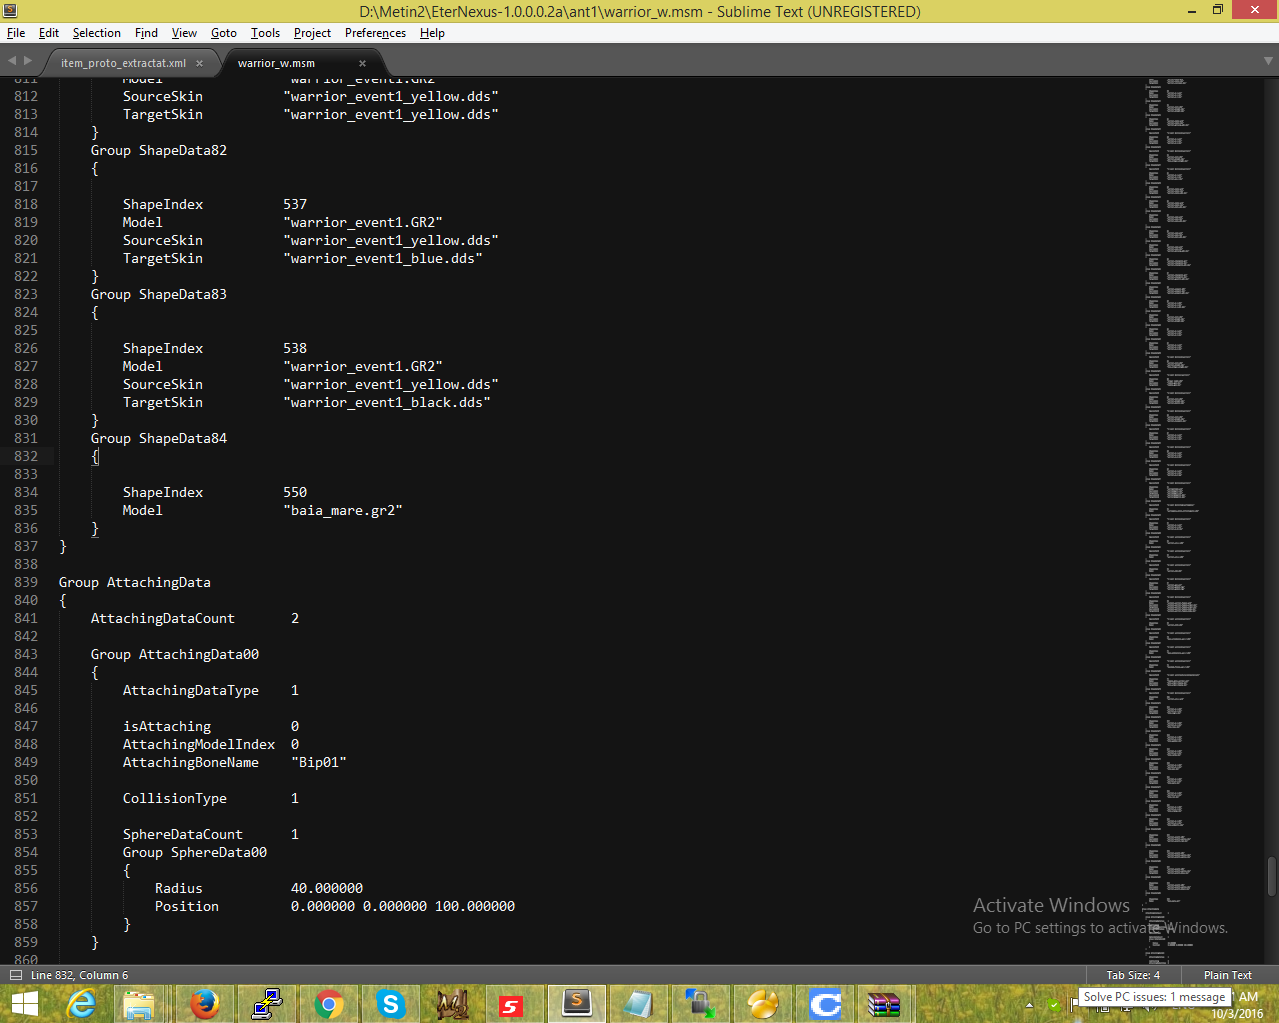Open the blue C taskbar app
This screenshot has height=1023, width=1279.
click(824, 1003)
